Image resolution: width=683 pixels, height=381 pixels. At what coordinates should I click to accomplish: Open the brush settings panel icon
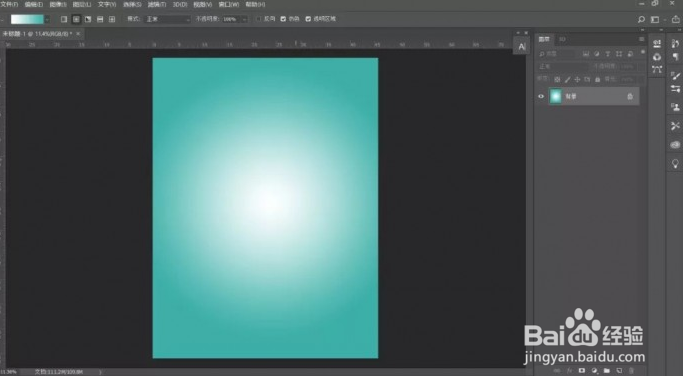pyautogui.click(x=675, y=76)
